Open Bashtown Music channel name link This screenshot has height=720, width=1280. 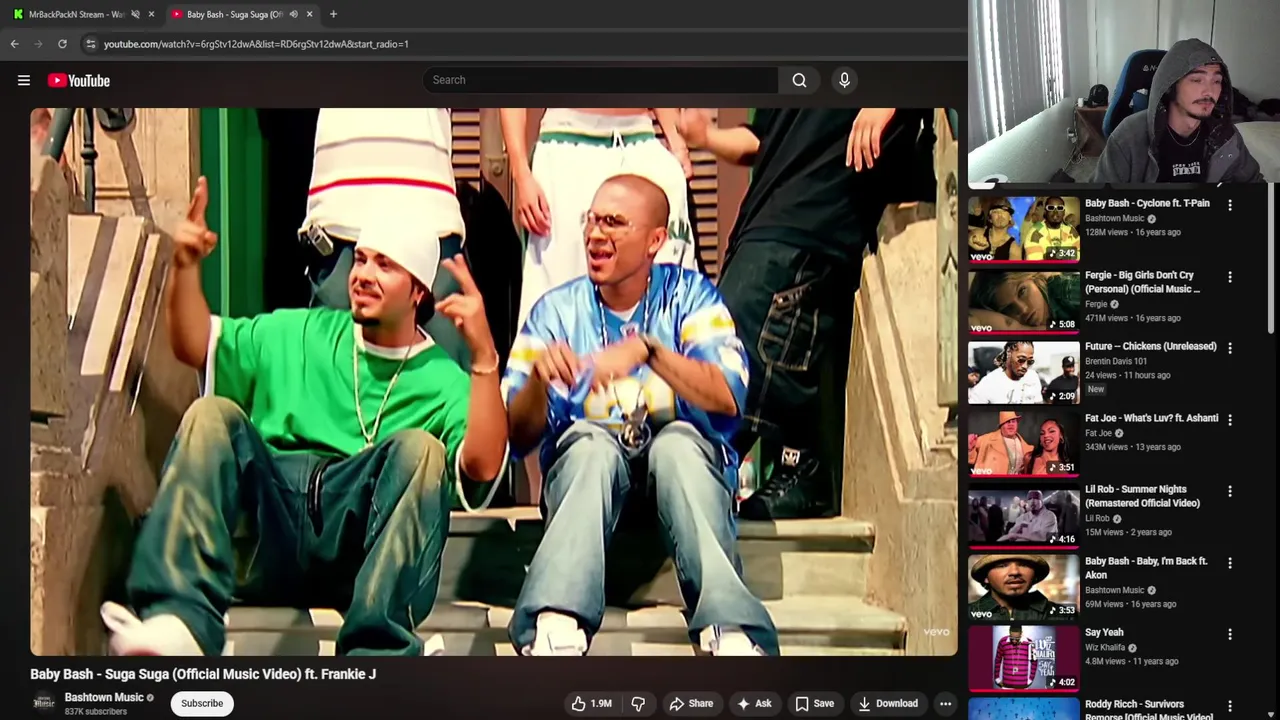pyautogui.click(x=104, y=697)
